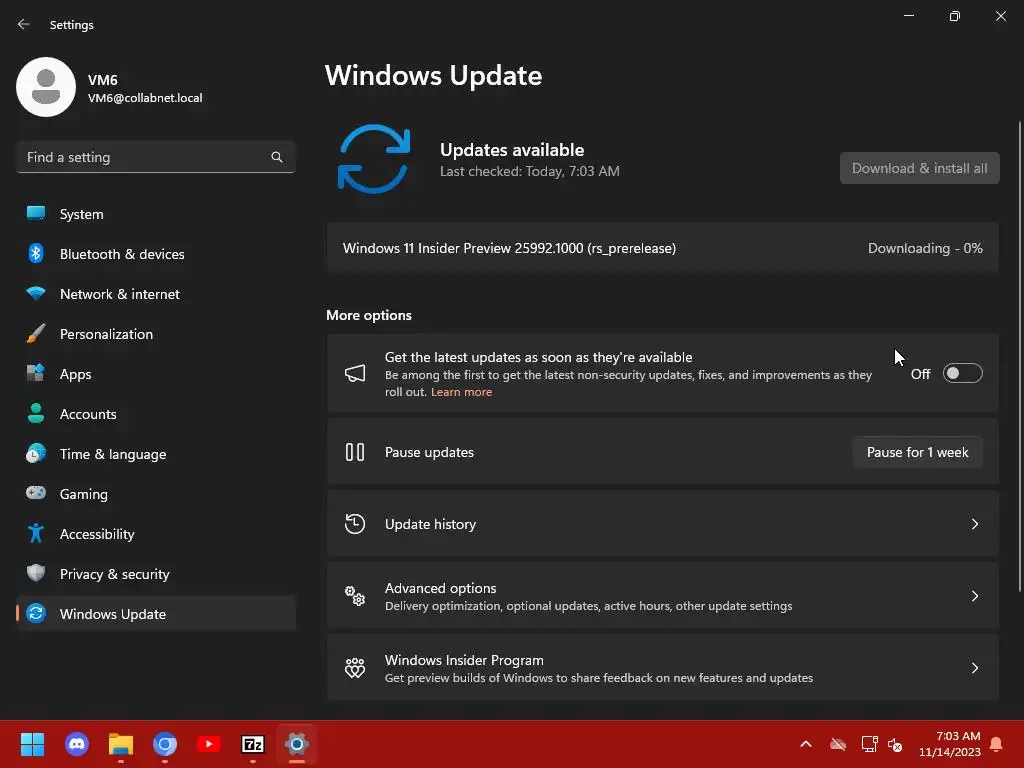Image resolution: width=1024 pixels, height=768 pixels.
Task: Click the 7:03 AM taskbar clock
Action: tap(950, 744)
